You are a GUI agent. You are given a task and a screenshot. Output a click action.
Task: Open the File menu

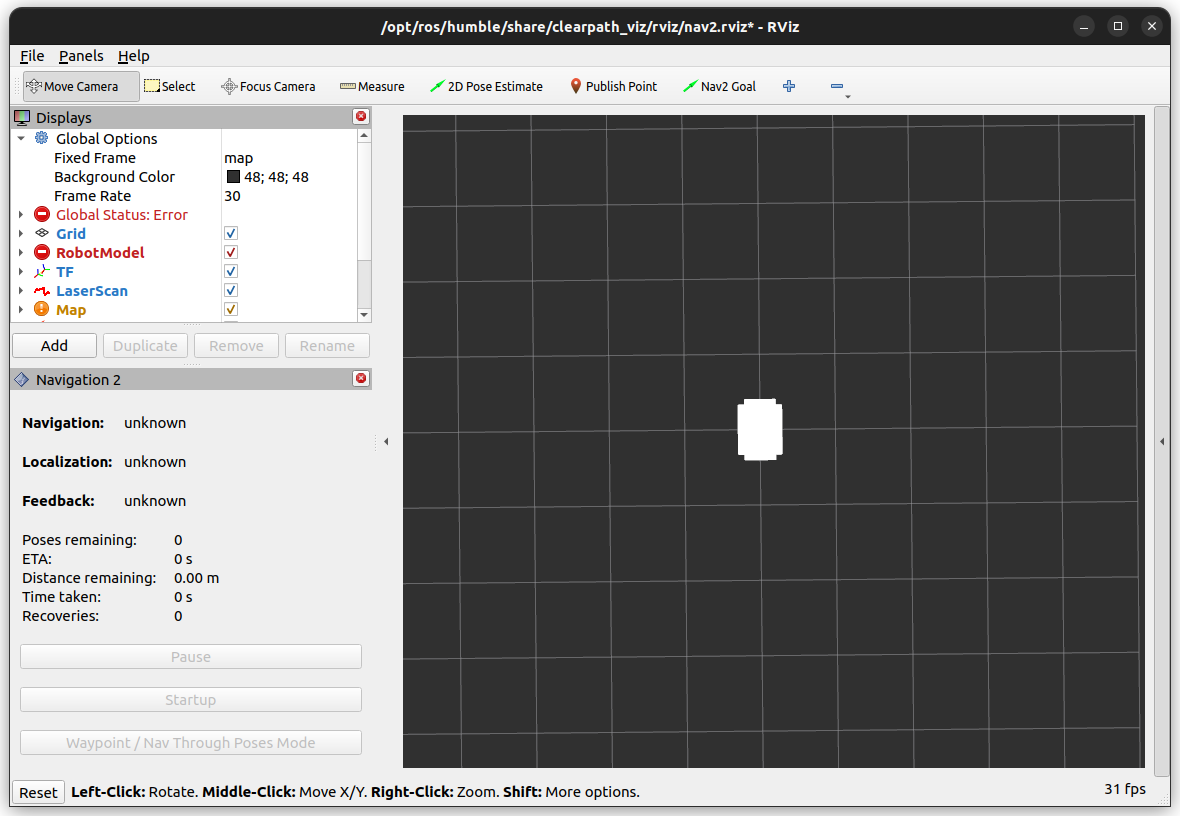click(x=32, y=56)
